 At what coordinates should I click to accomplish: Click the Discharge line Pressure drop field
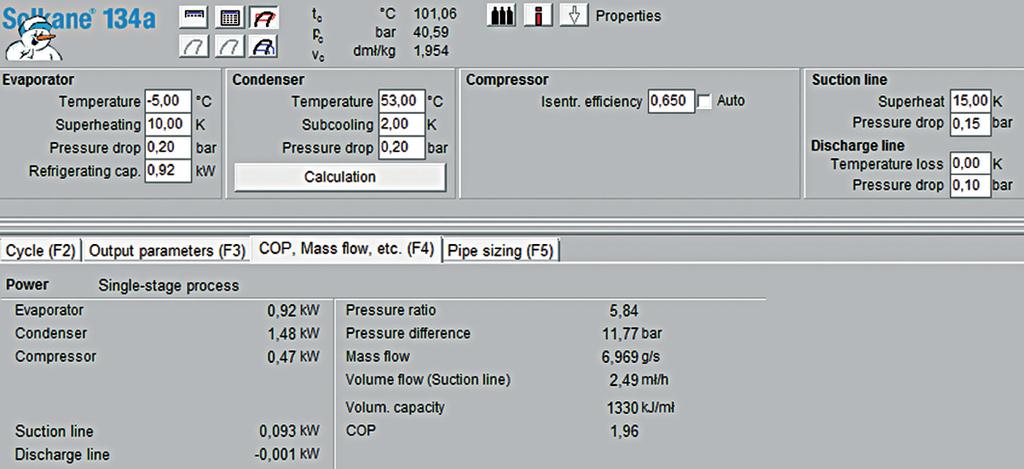tap(970, 186)
